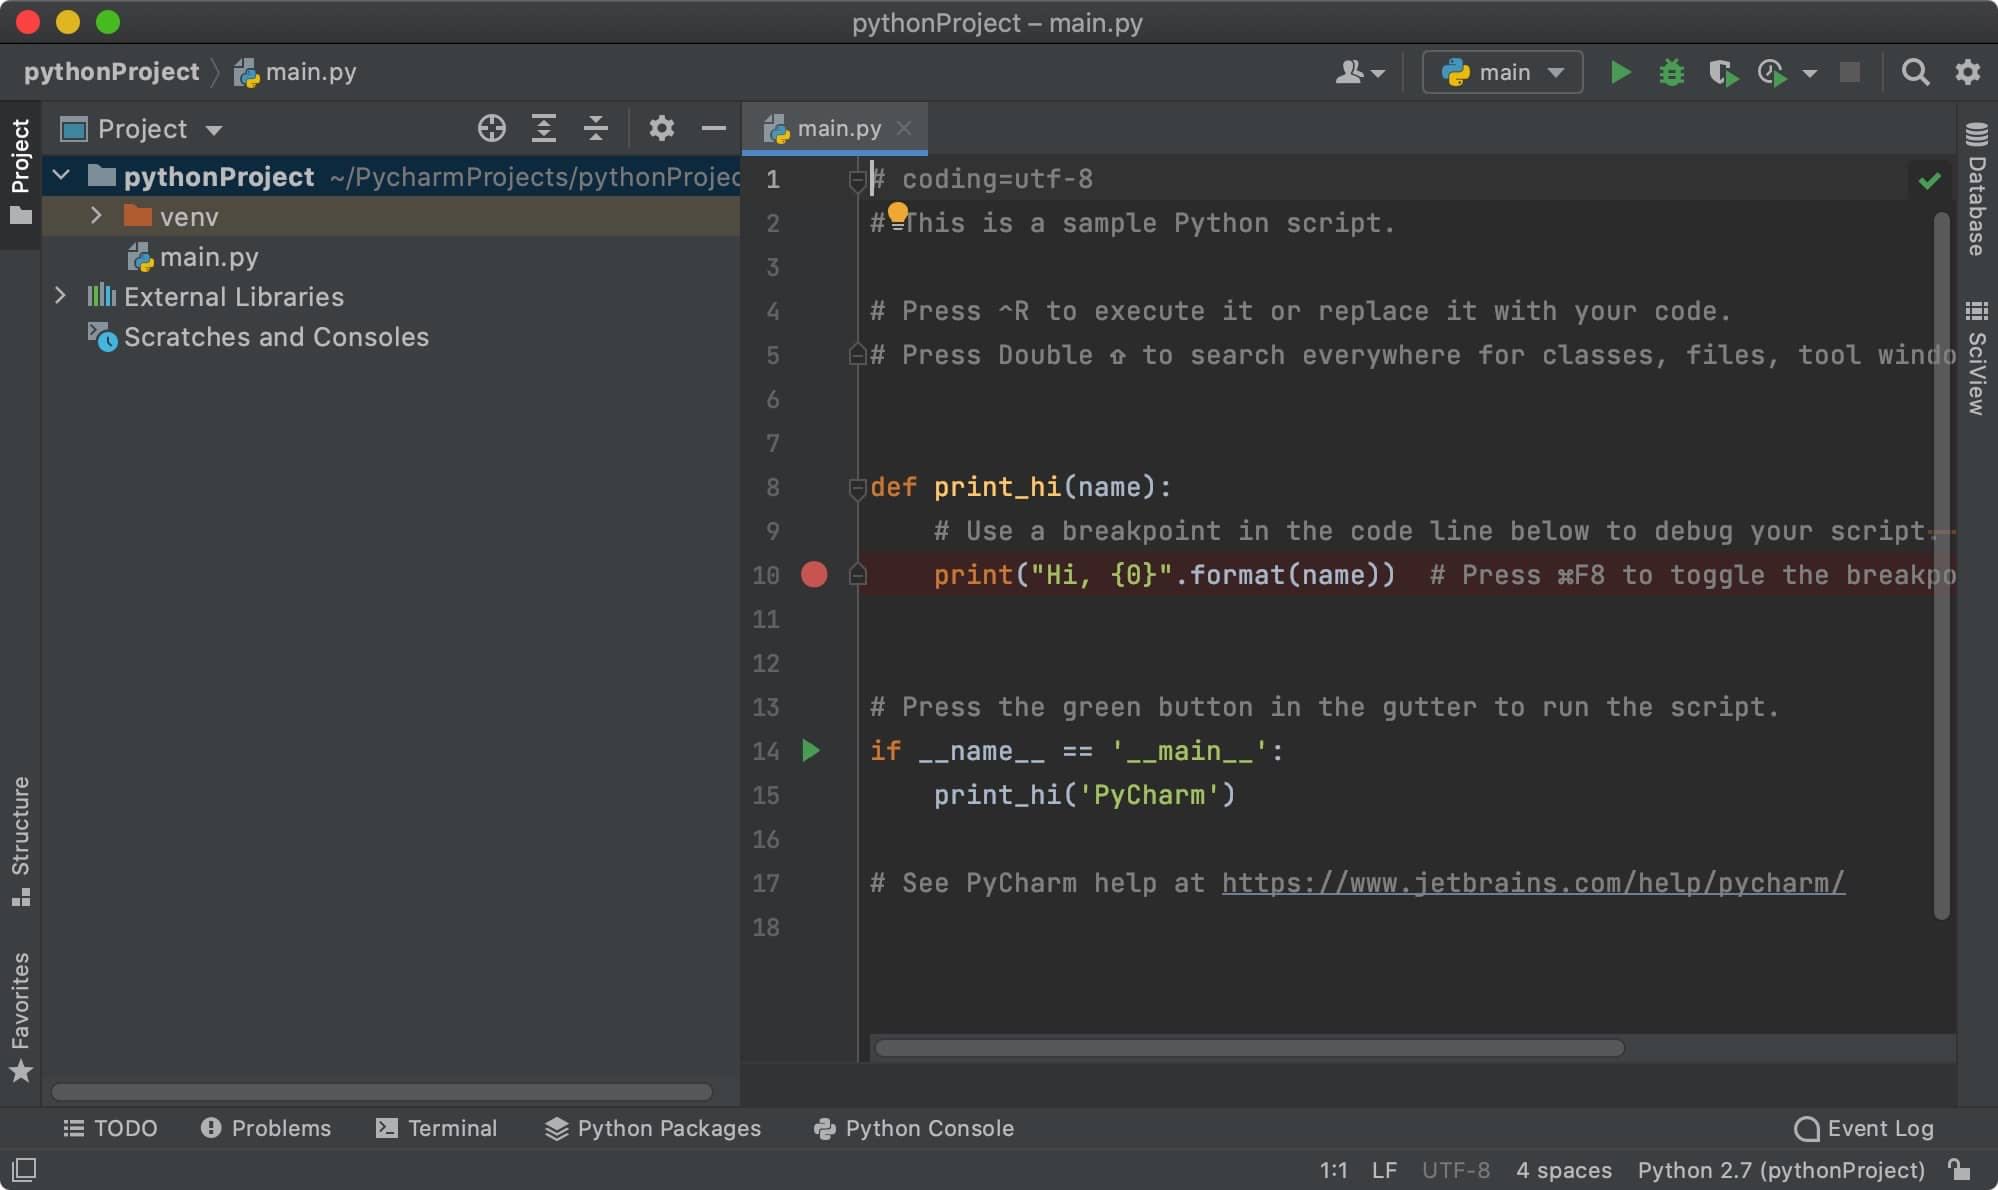Open the main run configuration dropdown
This screenshot has width=1998, height=1190.
pyautogui.click(x=1502, y=72)
